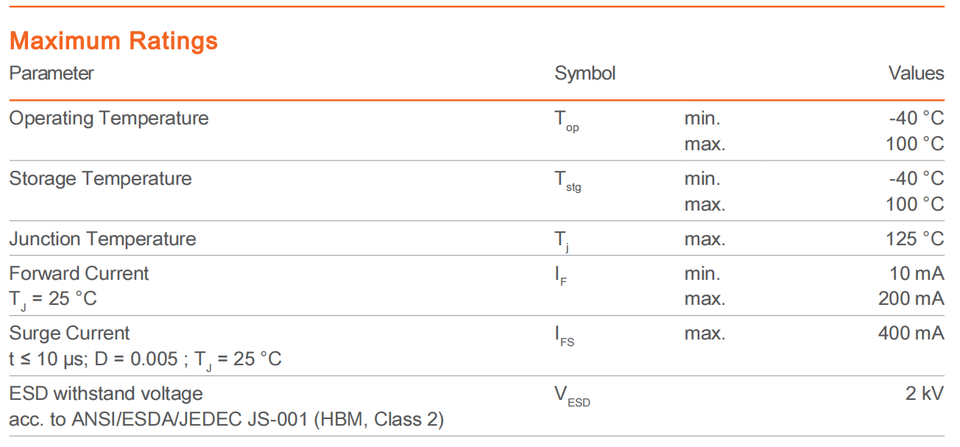Click the Top operating temperature symbol

[x=566, y=121]
